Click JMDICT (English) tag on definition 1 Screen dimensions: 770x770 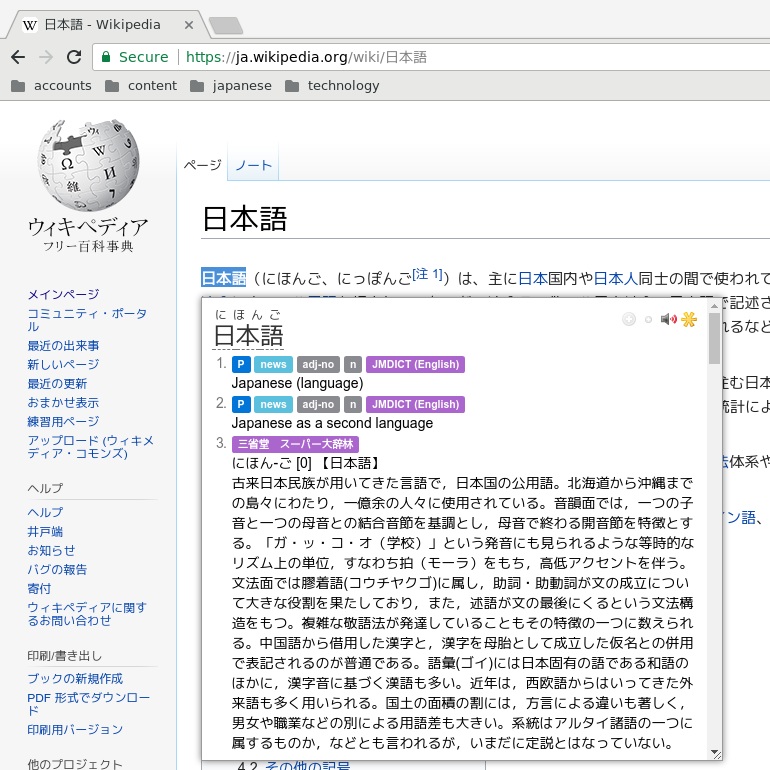[x=415, y=364]
